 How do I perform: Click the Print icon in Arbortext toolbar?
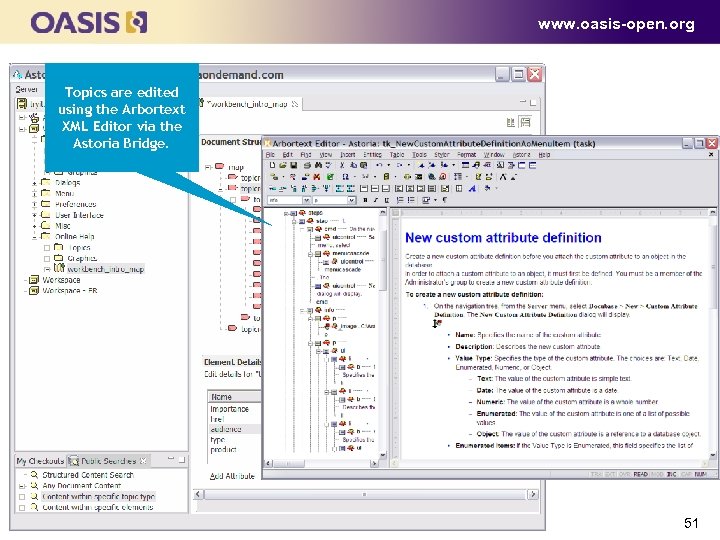click(x=307, y=165)
